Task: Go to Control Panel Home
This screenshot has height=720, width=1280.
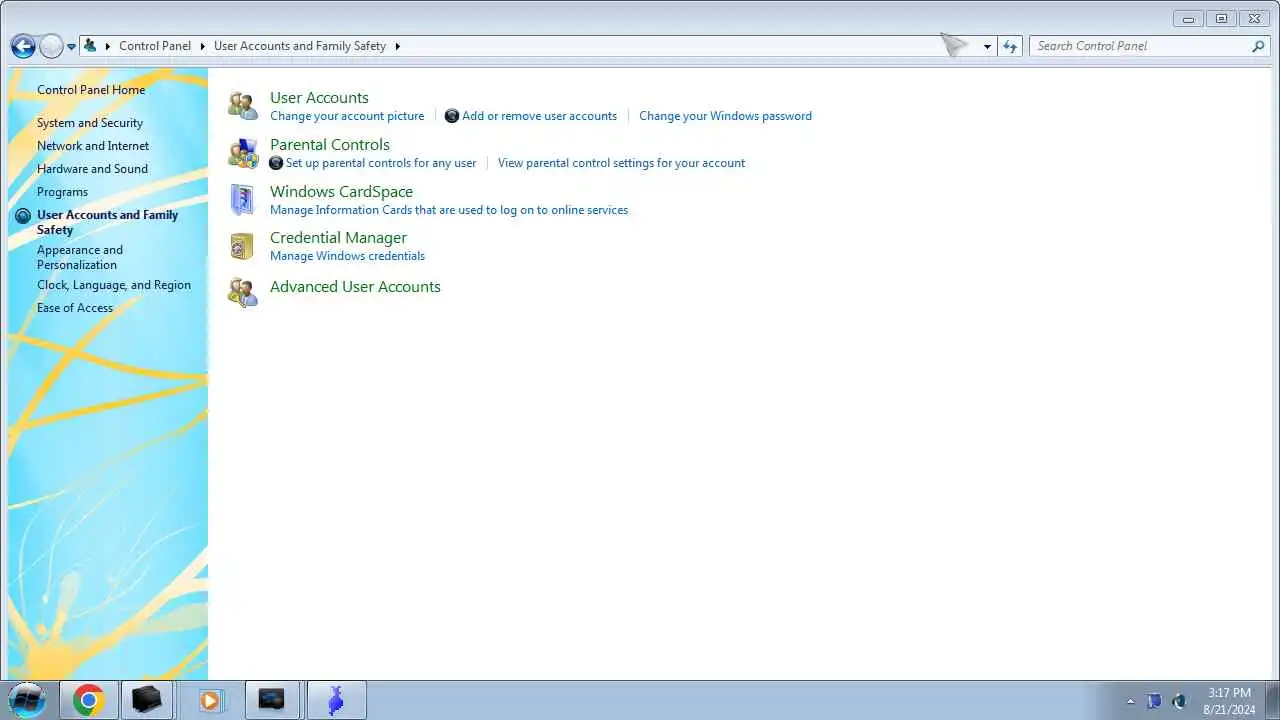Action: point(91,90)
